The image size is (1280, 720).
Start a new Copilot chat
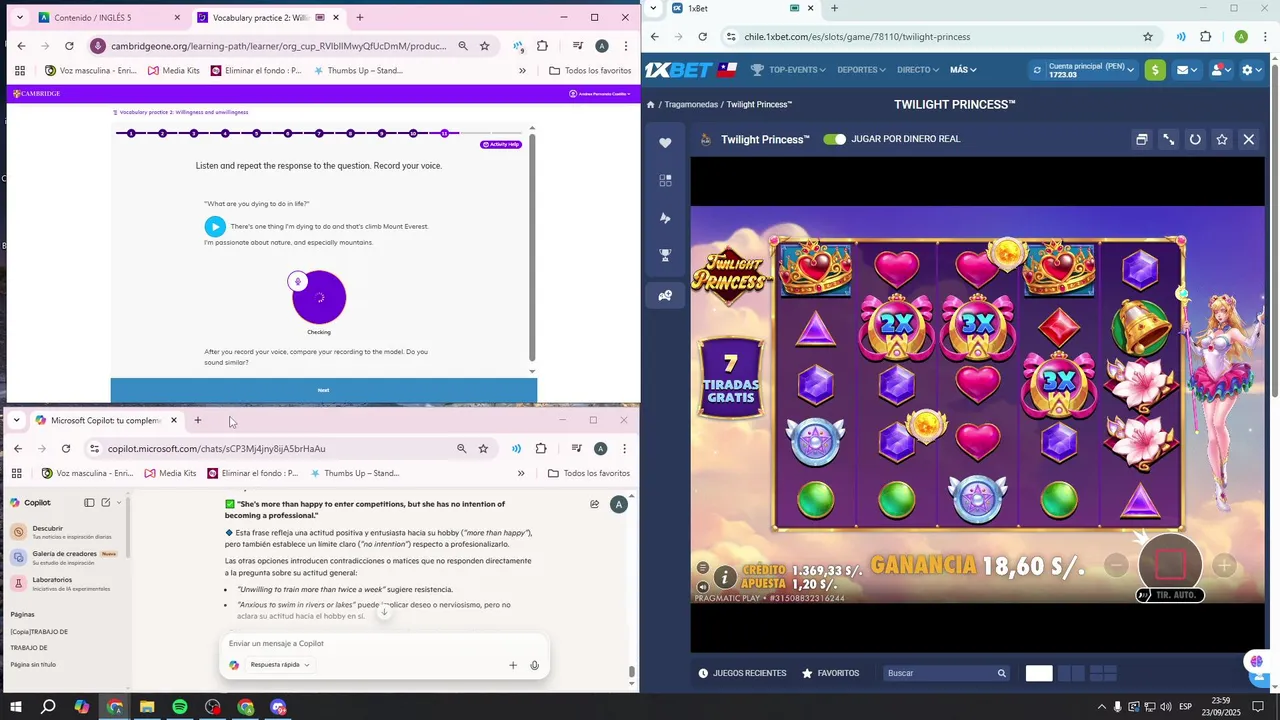(x=106, y=503)
